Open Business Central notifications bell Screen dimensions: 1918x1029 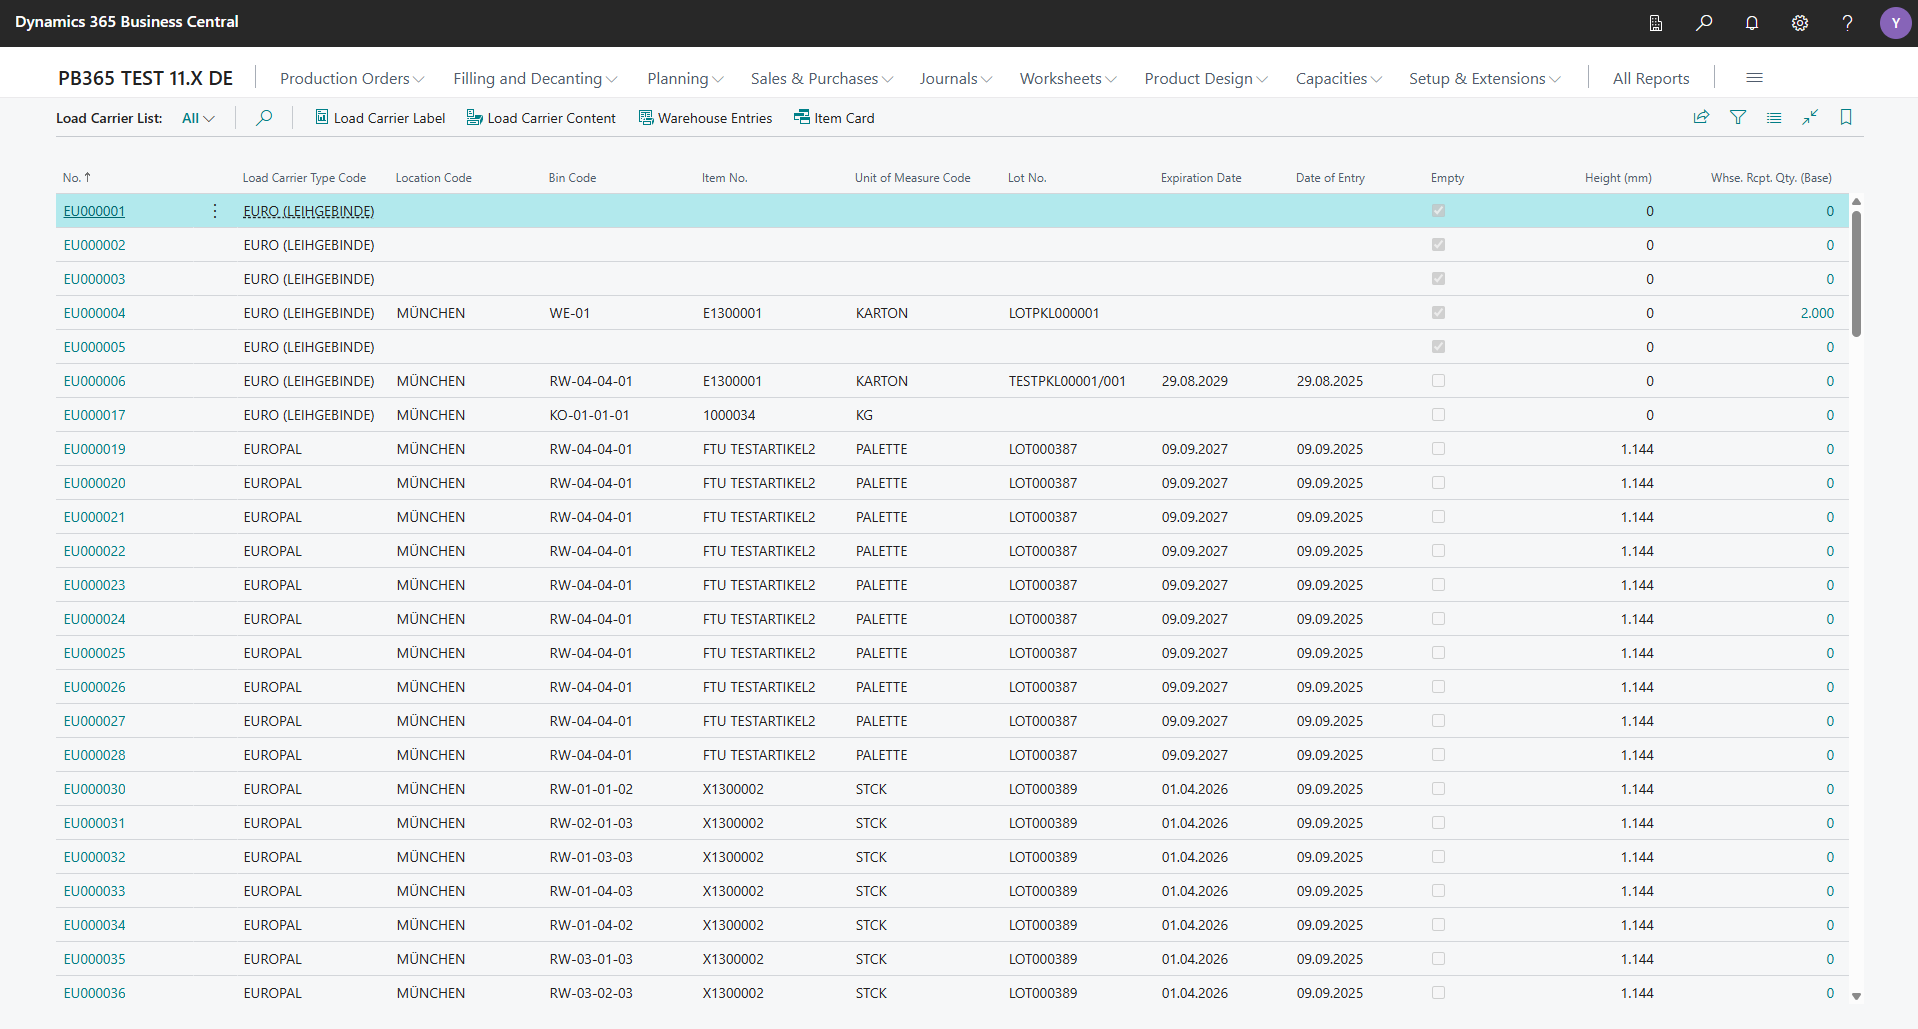click(1752, 22)
